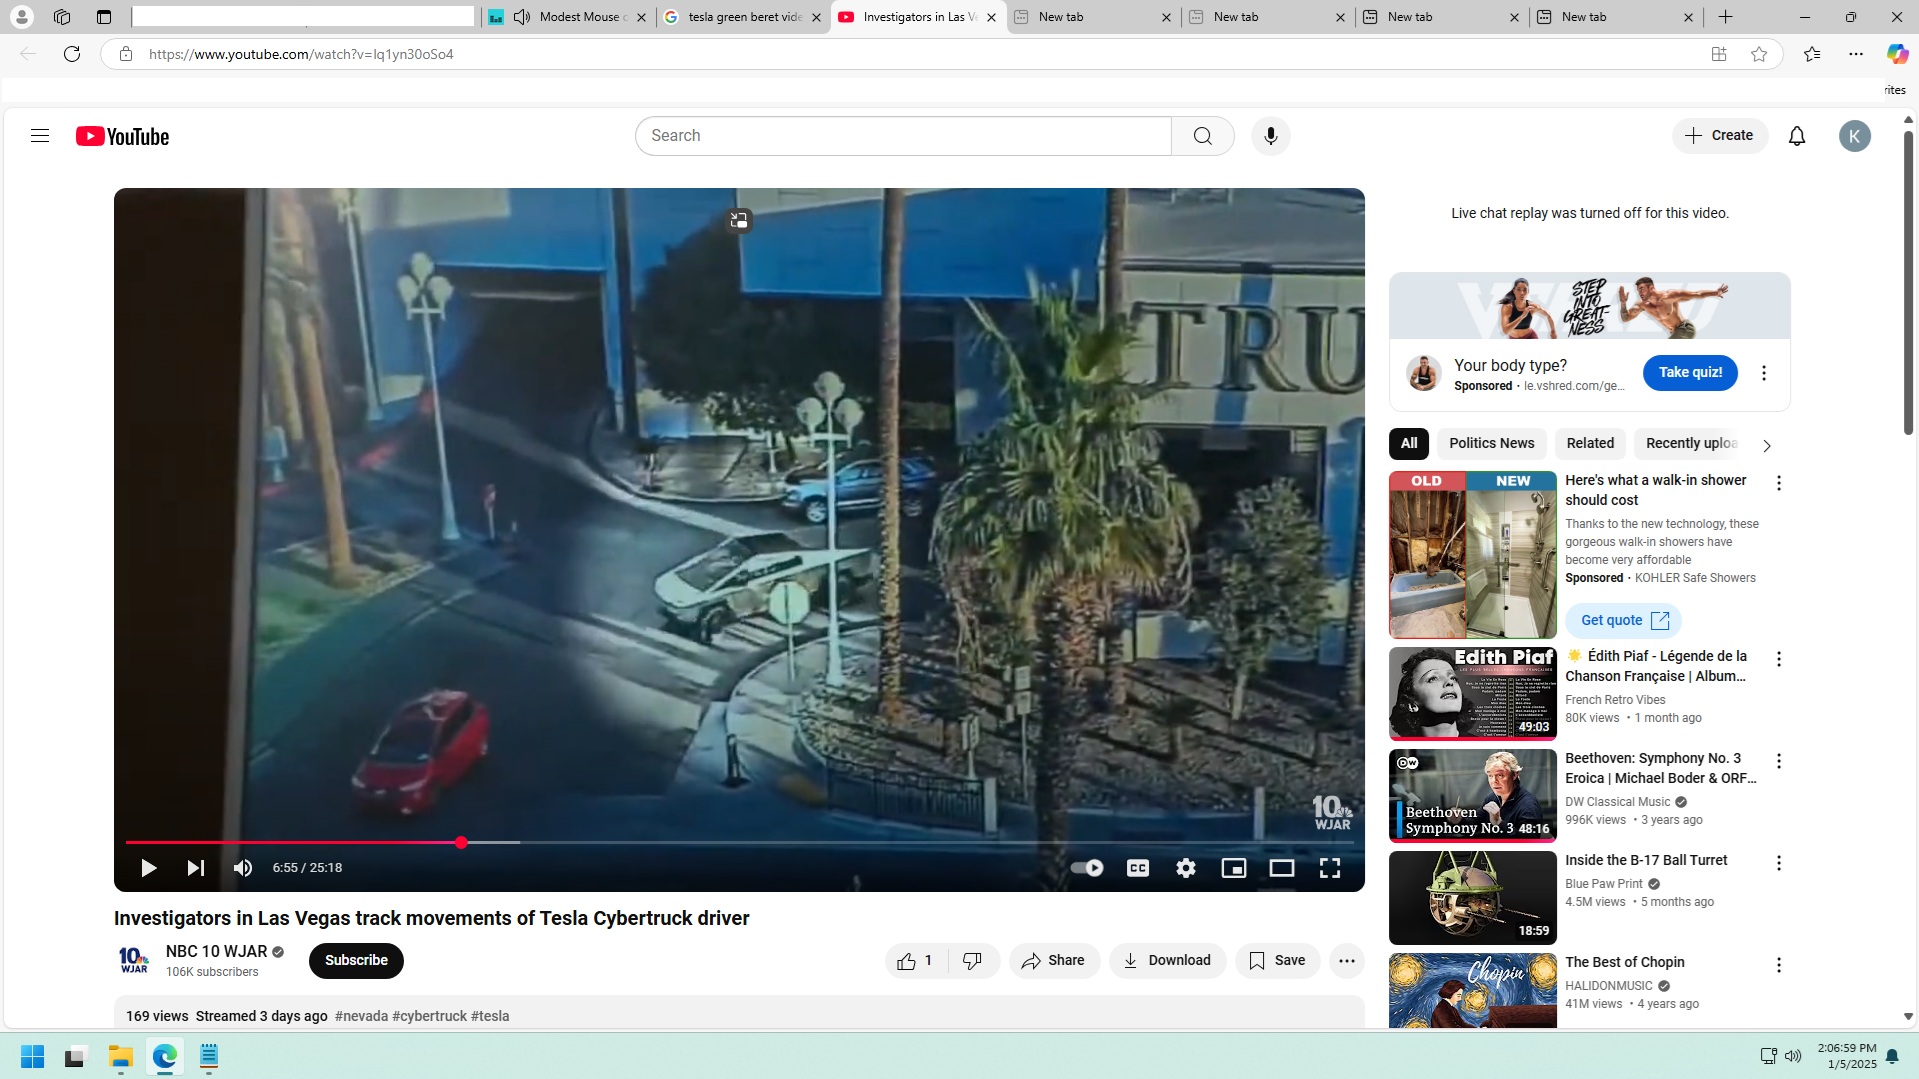Show more filter chips with arrow

coord(1766,446)
